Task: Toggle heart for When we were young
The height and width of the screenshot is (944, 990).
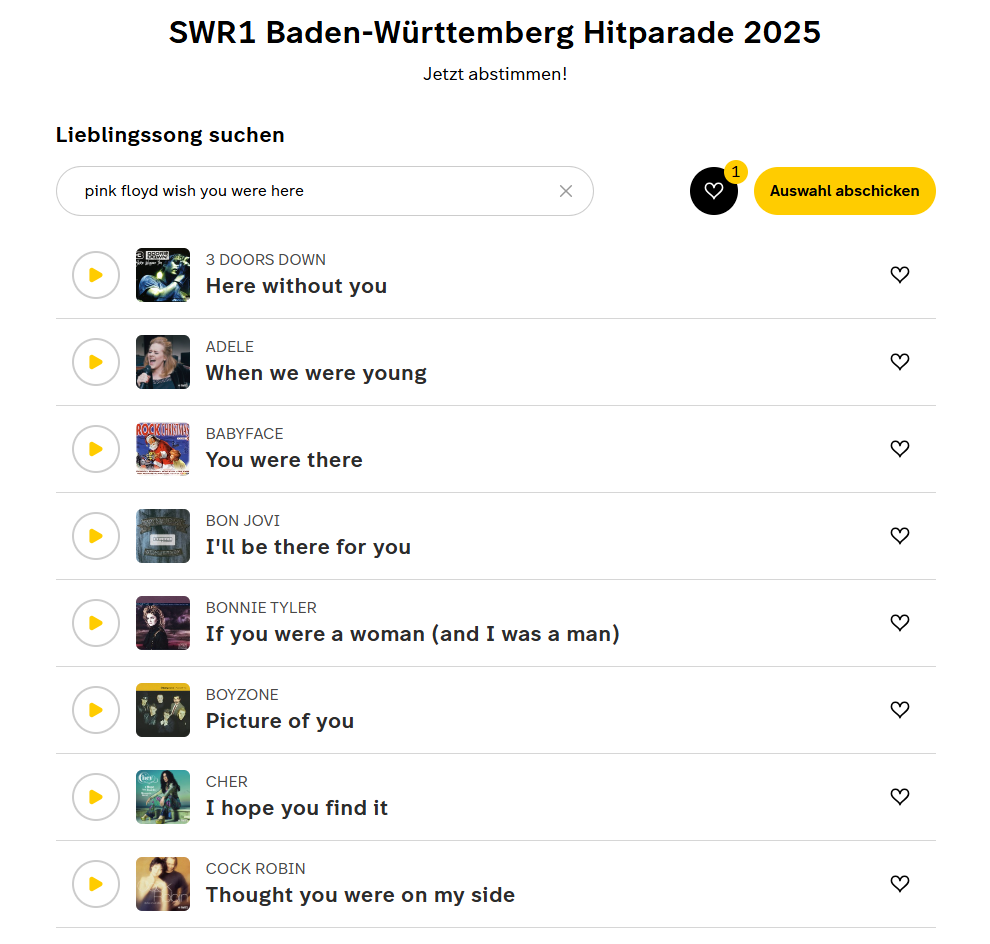Action: (900, 362)
